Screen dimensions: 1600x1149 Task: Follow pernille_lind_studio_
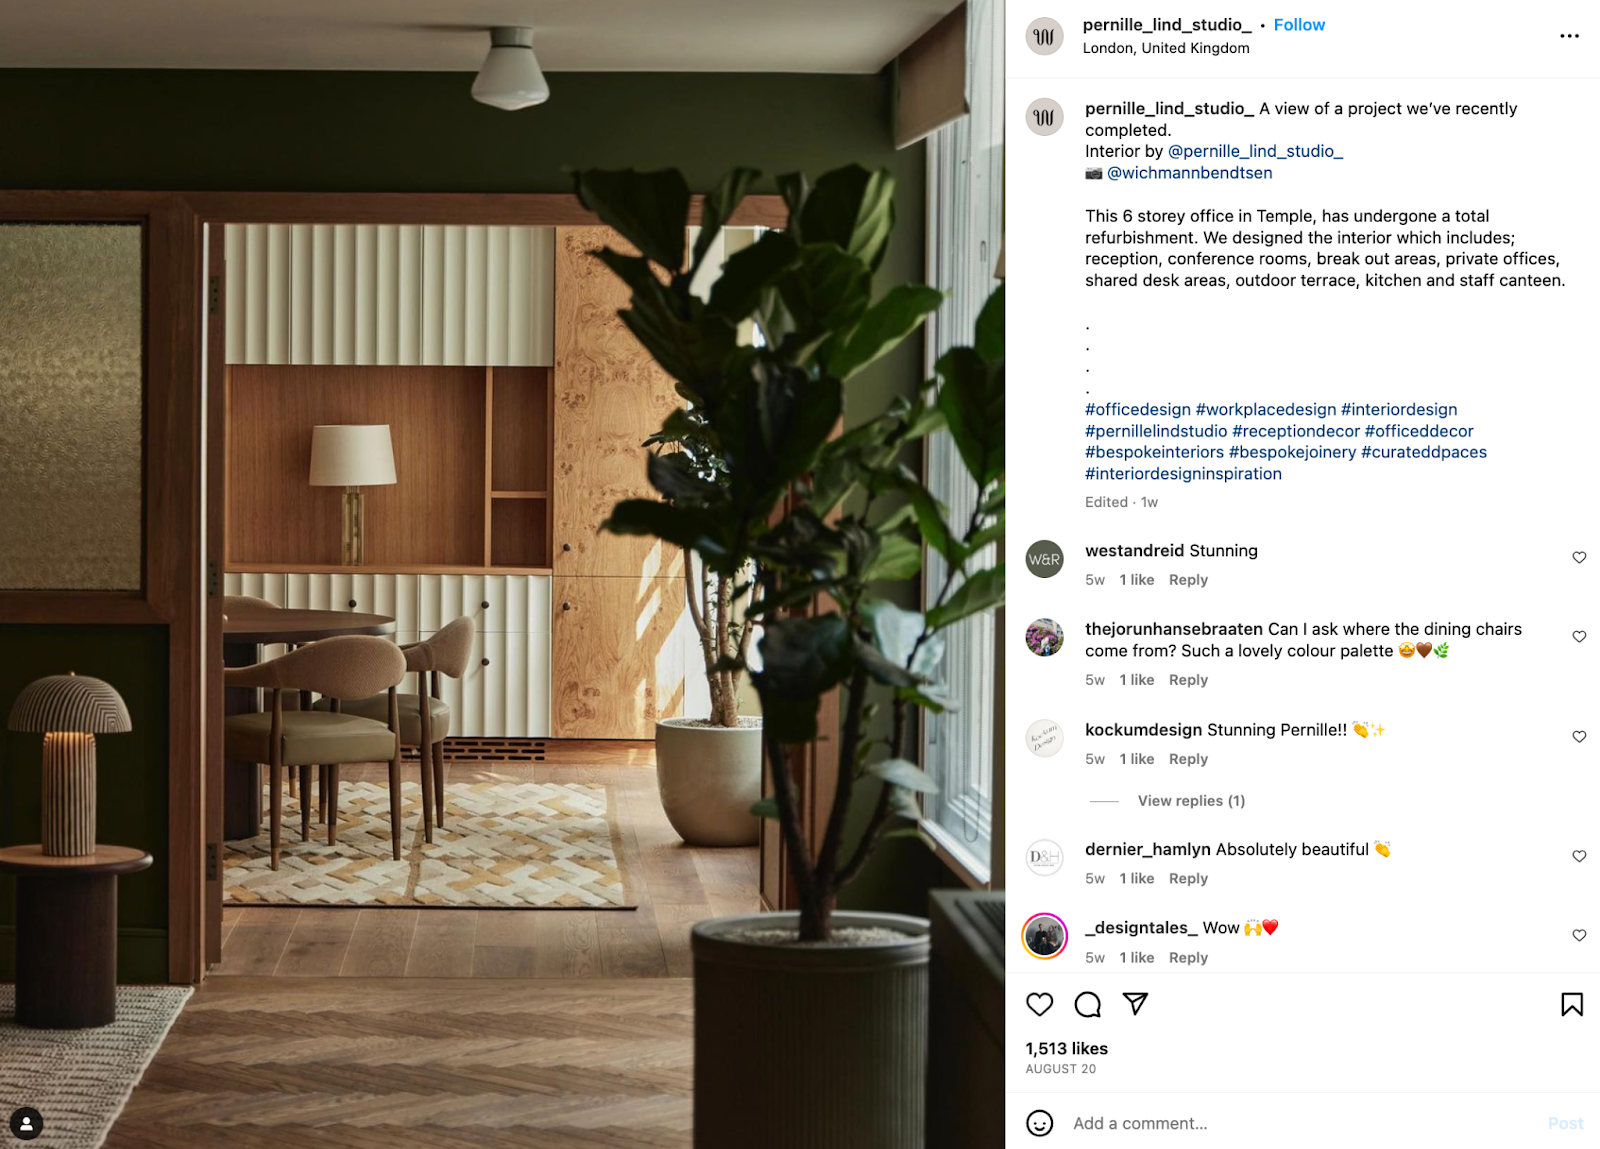coord(1299,25)
